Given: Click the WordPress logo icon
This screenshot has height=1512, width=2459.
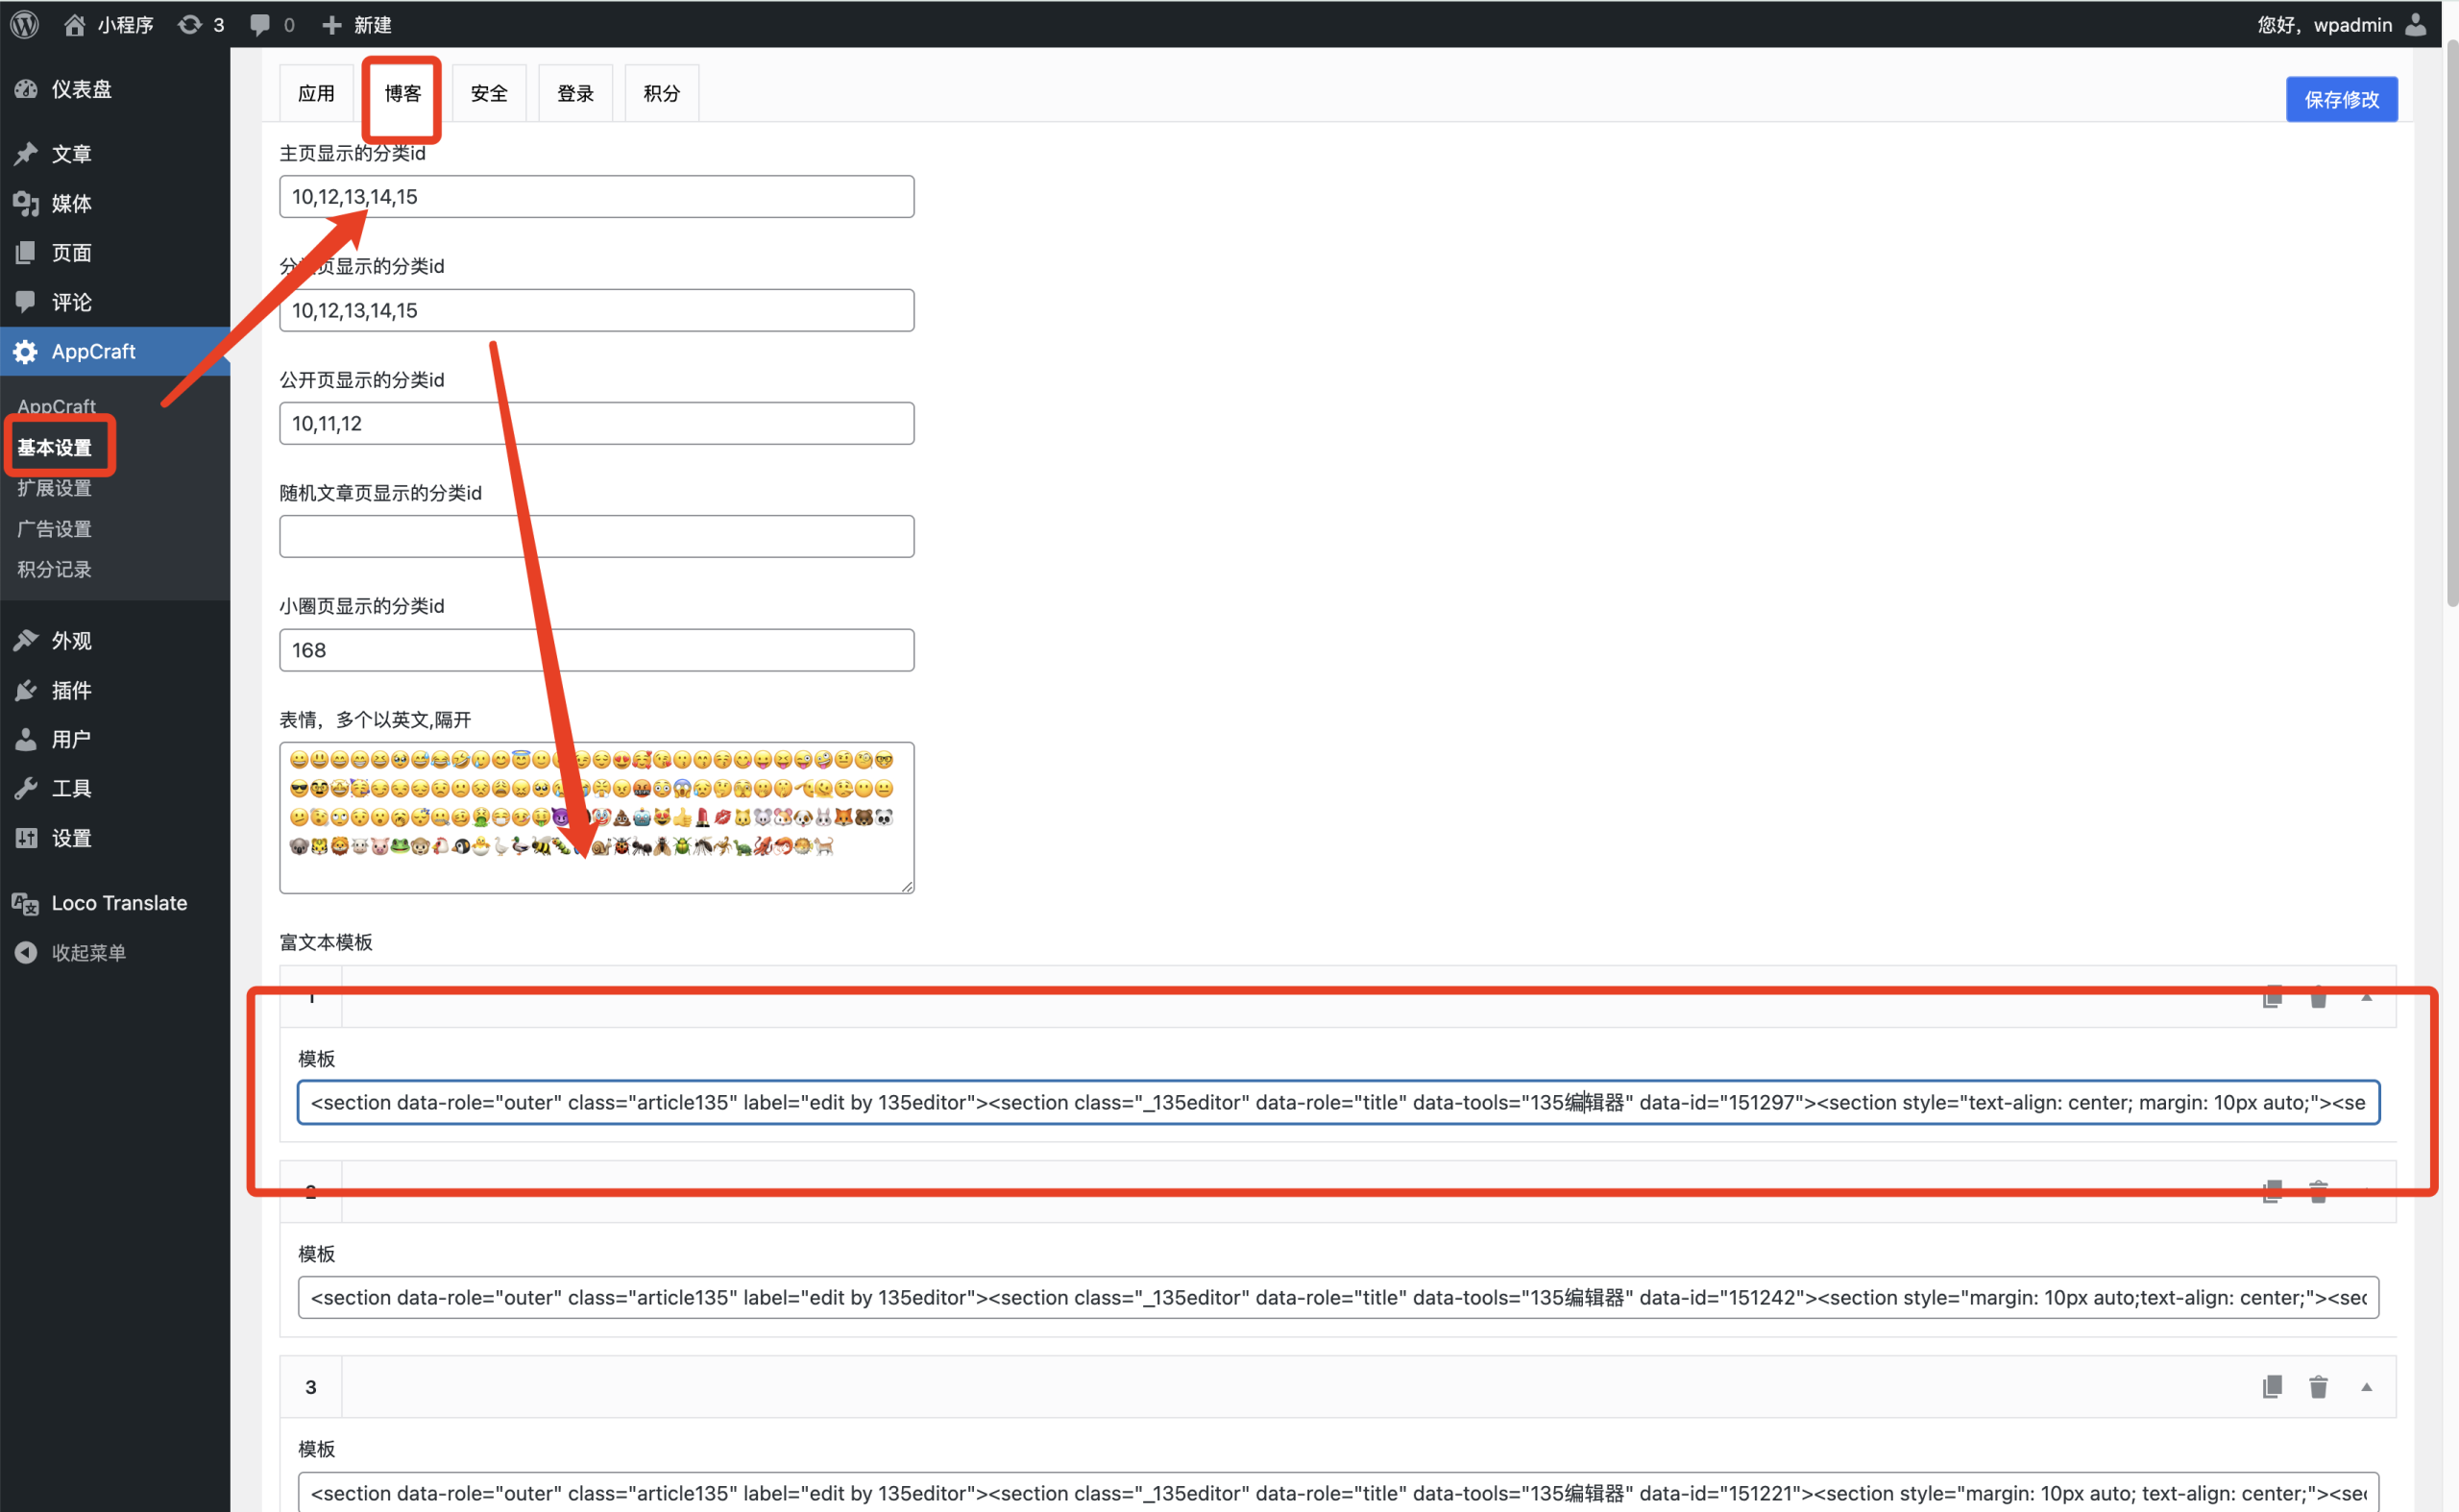Looking at the screenshot, I should pyautogui.click(x=25, y=24).
